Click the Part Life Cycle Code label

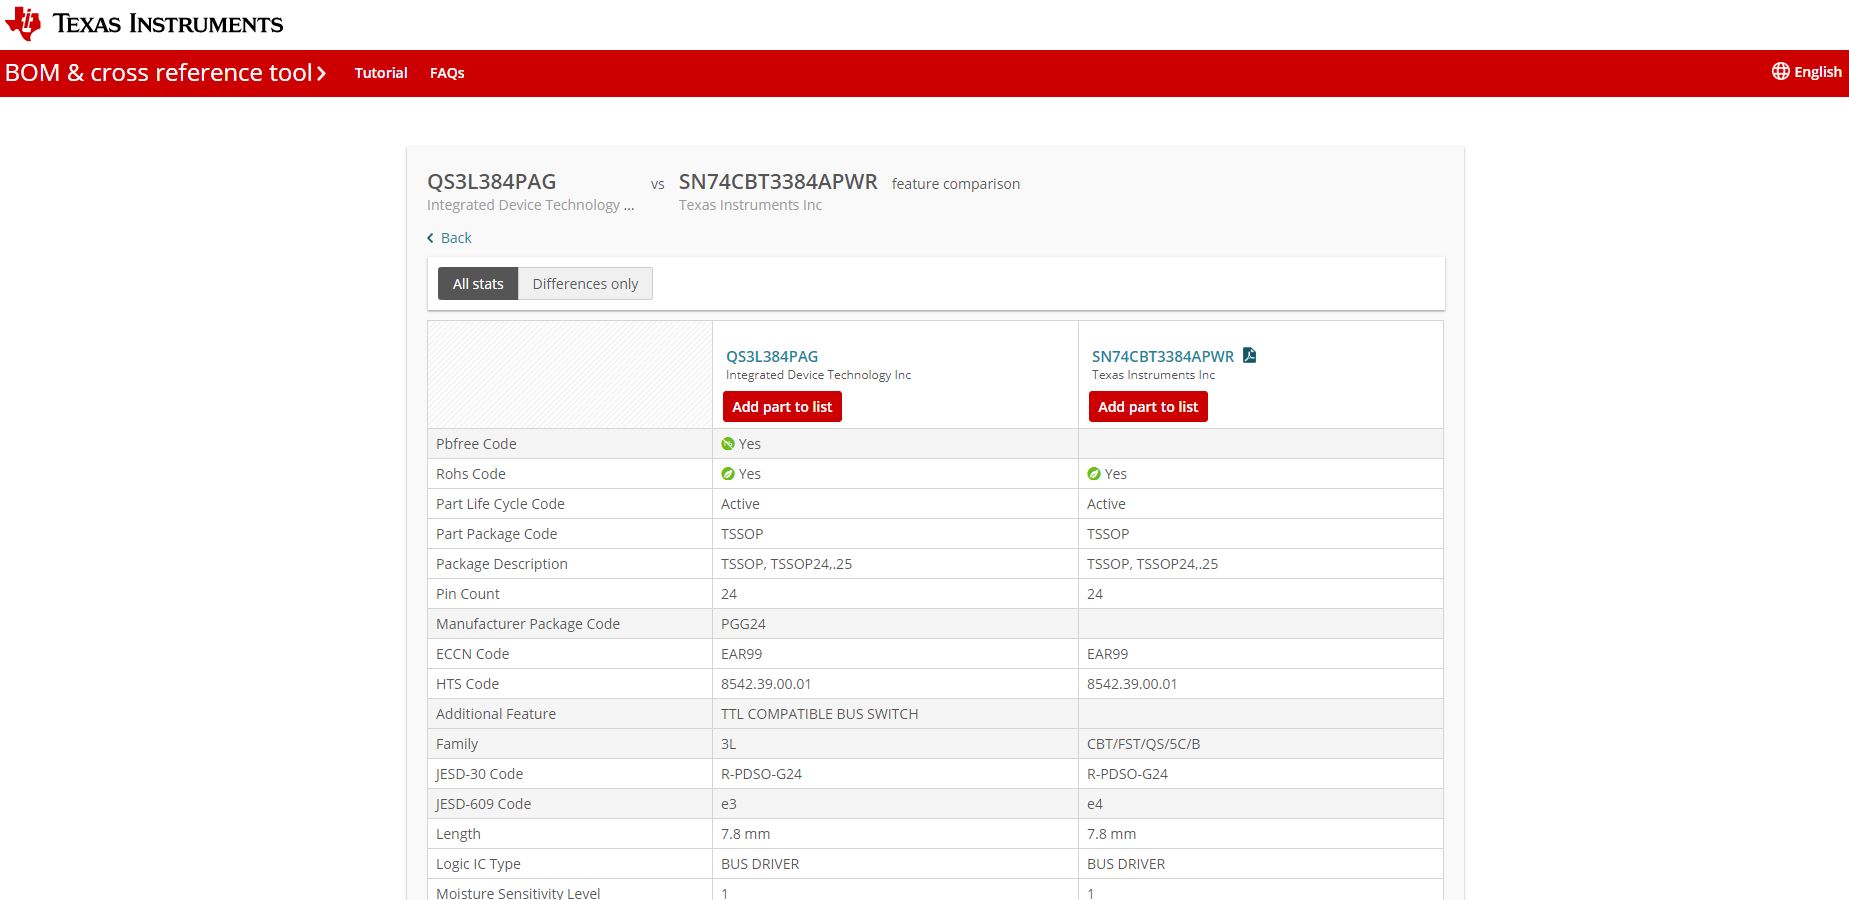coord(500,504)
